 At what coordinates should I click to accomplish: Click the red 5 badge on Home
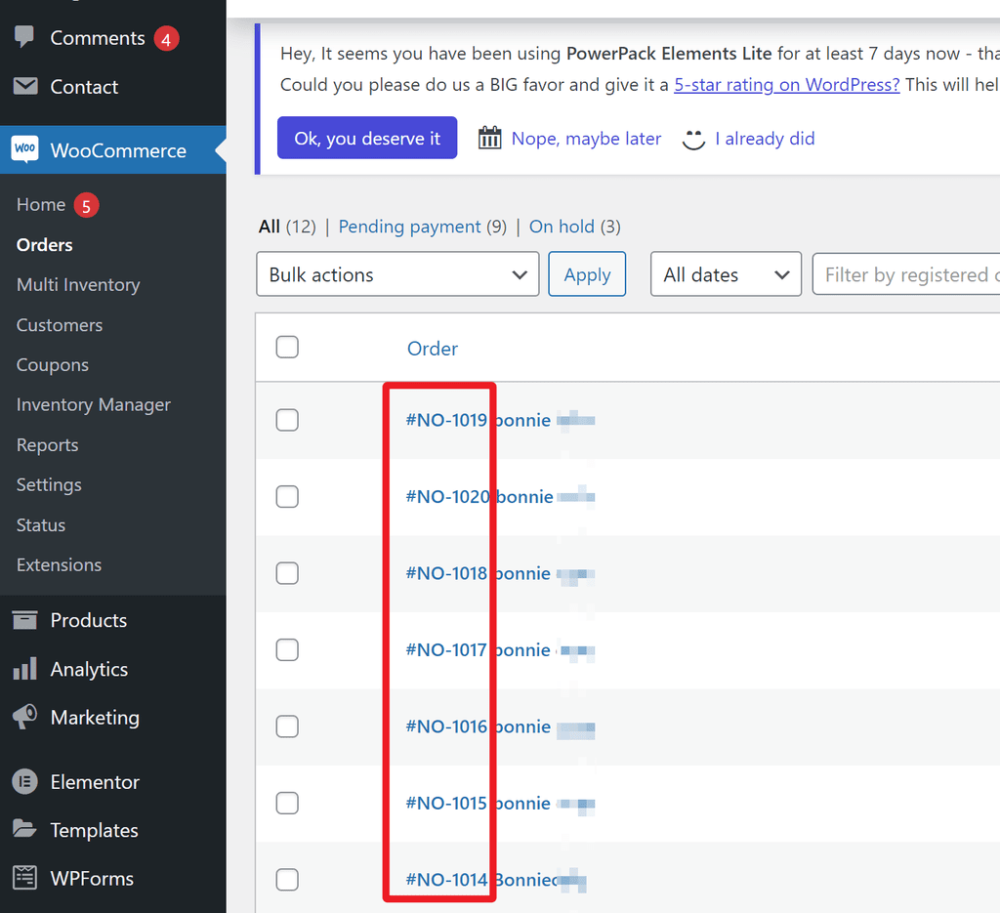pyautogui.click(x=86, y=205)
